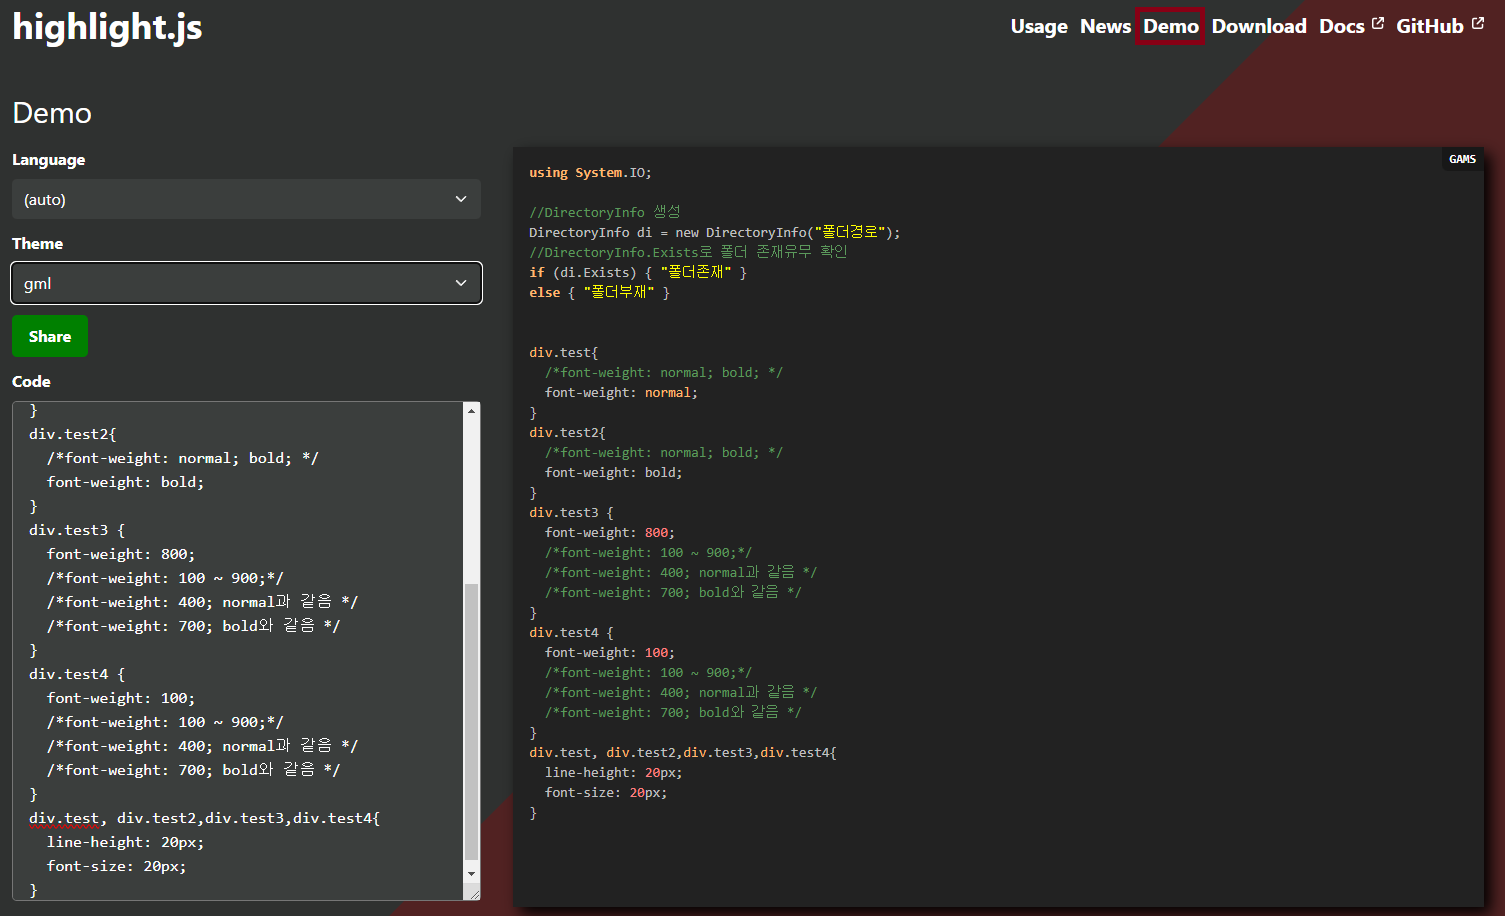The image size is (1505, 916).
Task: Click 'font-weight: bold;' in the Code editor
Action: pyautogui.click(x=125, y=482)
